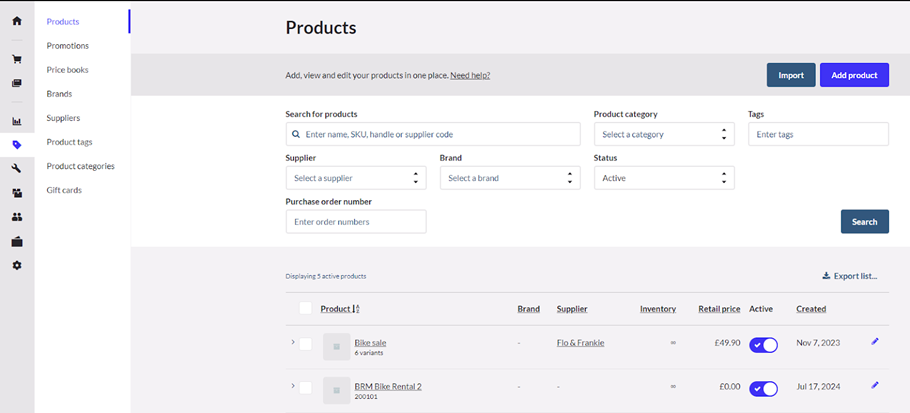Open the Customers people icon

[16, 217]
